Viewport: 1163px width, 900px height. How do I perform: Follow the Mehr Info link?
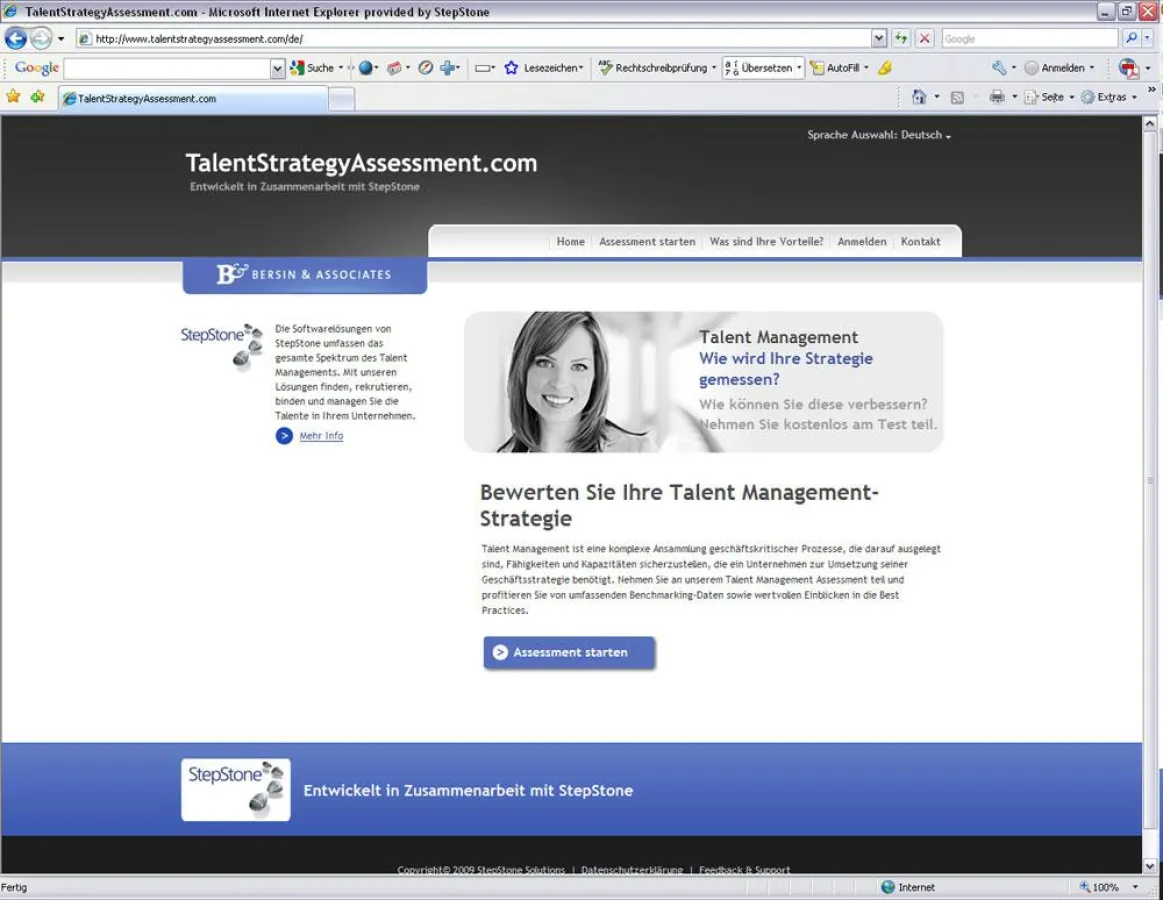click(x=321, y=436)
